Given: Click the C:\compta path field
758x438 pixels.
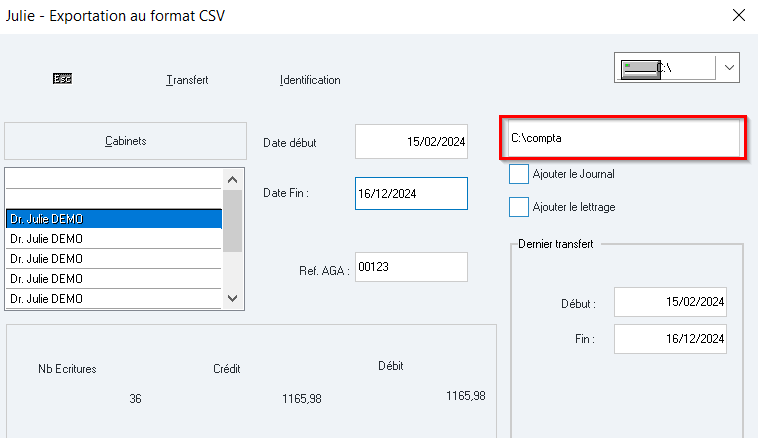Looking at the screenshot, I should (624, 138).
